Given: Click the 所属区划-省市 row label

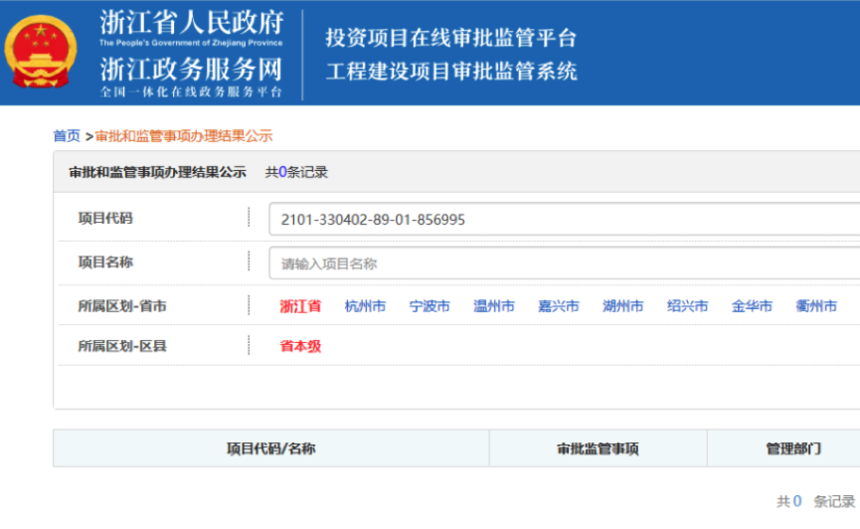Looking at the screenshot, I should pyautogui.click(x=122, y=306).
